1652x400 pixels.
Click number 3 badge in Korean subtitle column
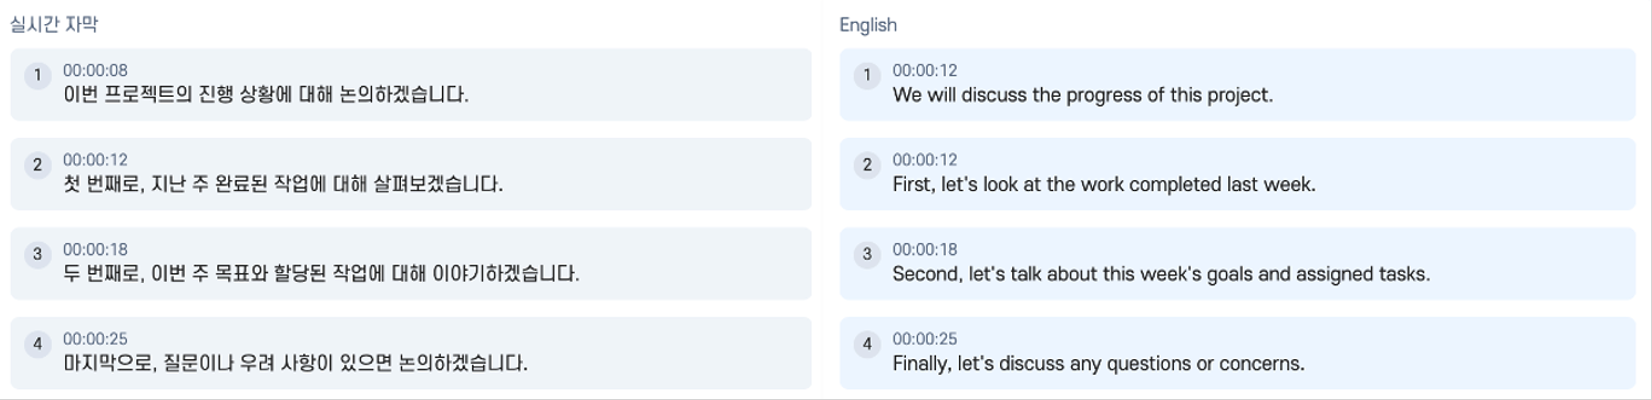pos(37,254)
